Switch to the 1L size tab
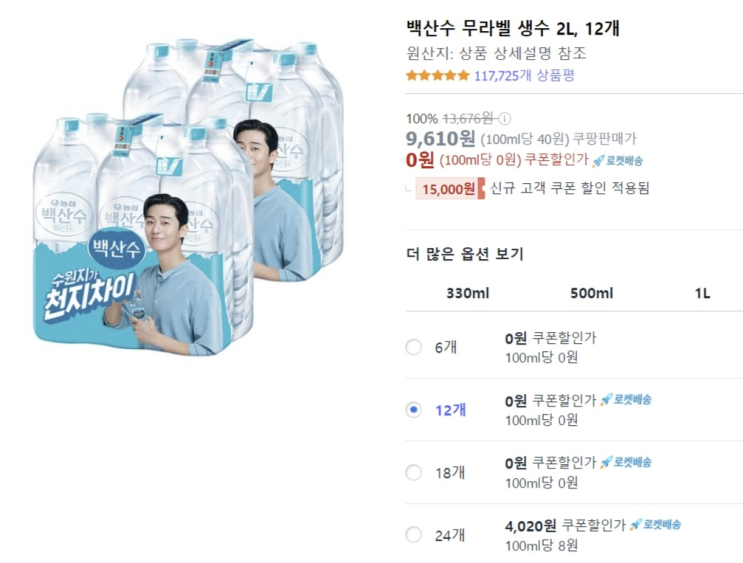Viewport: 743px width, 563px height. (x=703, y=294)
